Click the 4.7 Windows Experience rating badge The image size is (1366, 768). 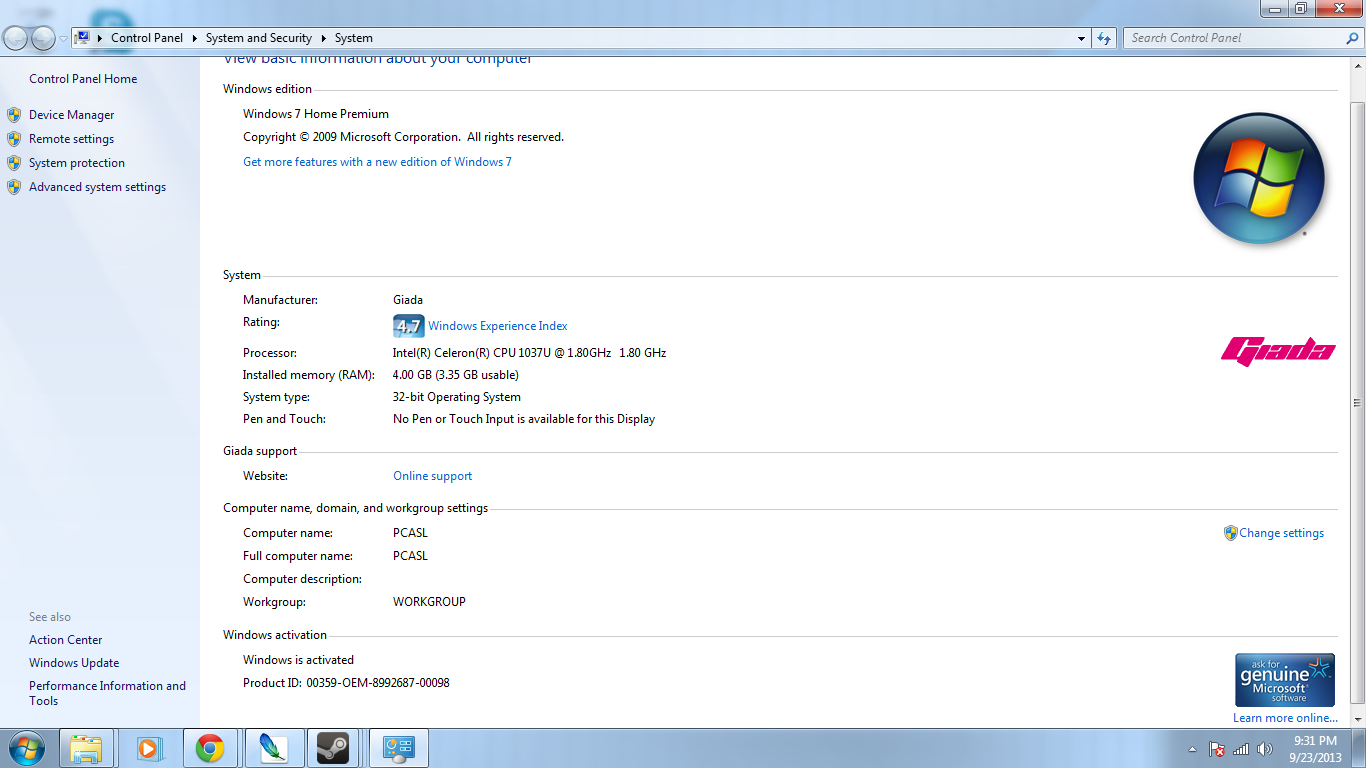(408, 326)
